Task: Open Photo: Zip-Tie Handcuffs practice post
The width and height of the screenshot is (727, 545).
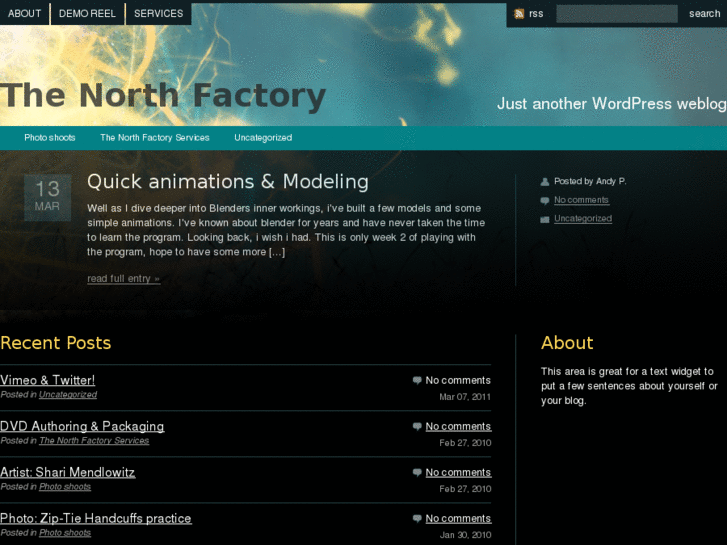Action: tap(96, 518)
